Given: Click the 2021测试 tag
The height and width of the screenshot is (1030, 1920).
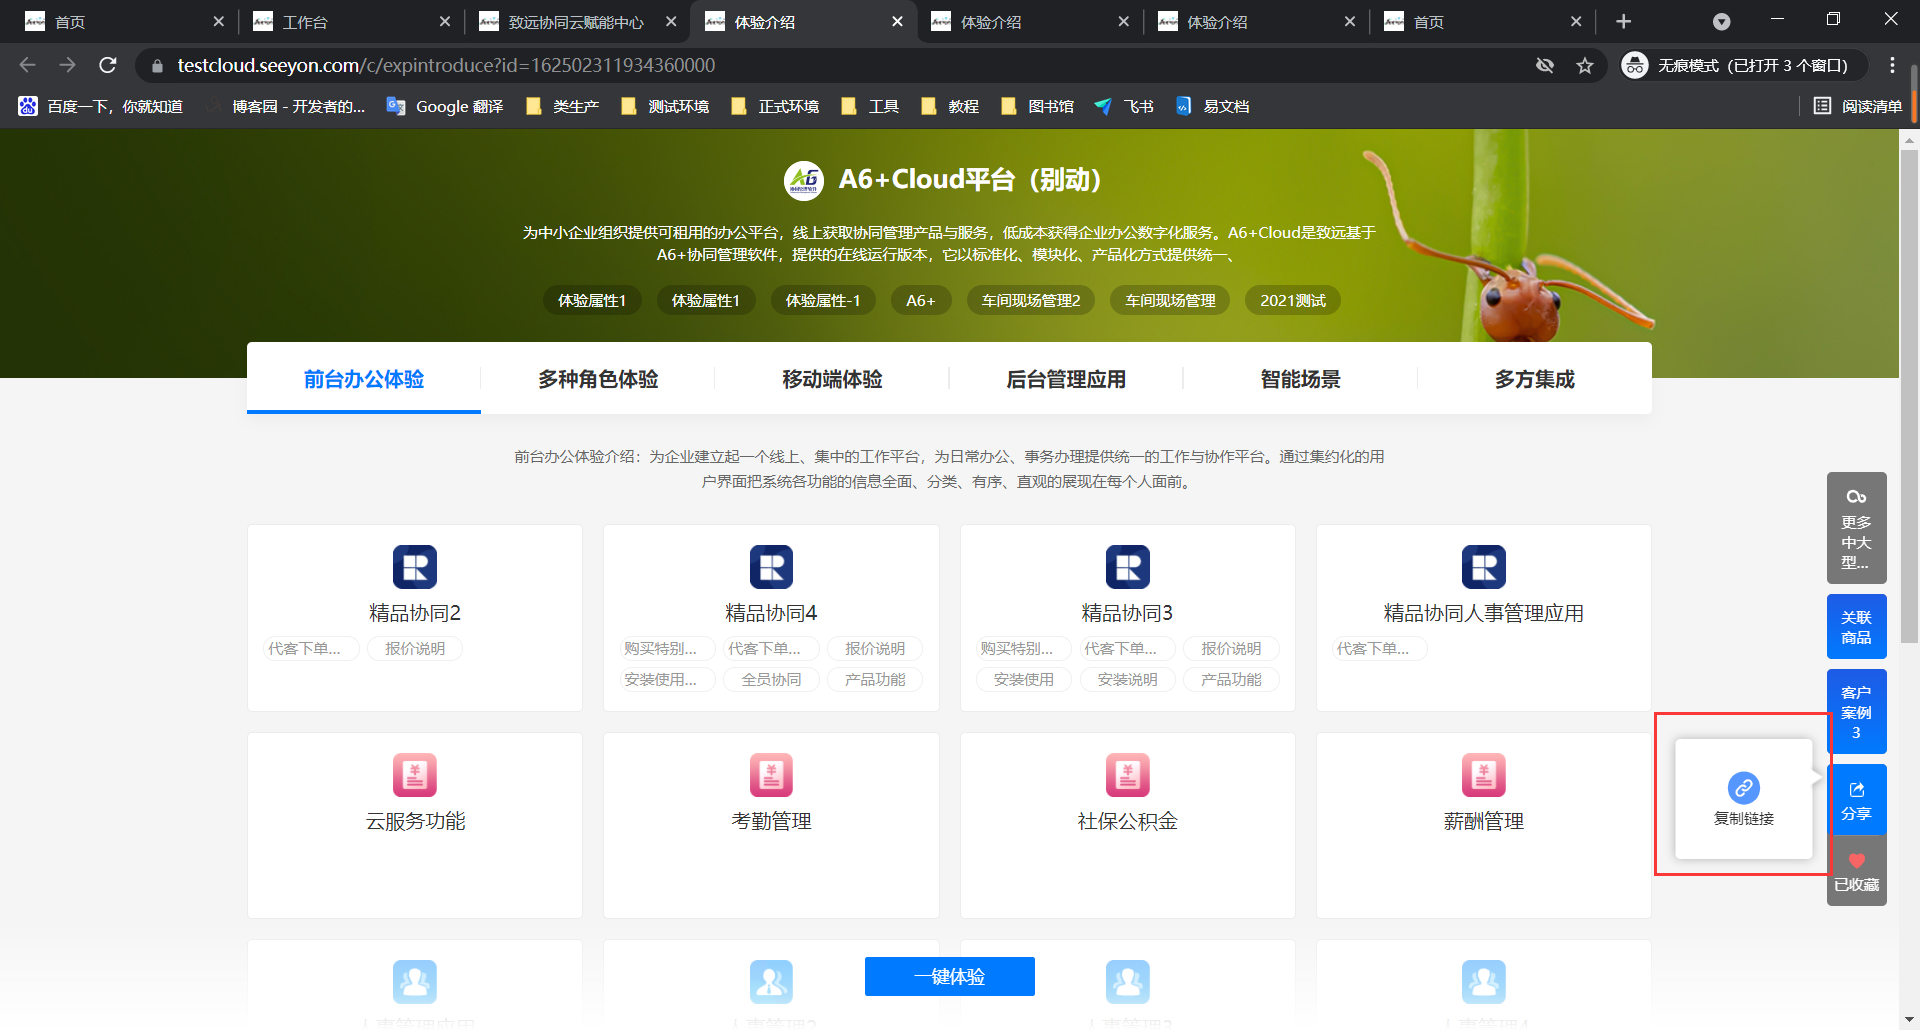Looking at the screenshot, I should tap(1293, 300).
